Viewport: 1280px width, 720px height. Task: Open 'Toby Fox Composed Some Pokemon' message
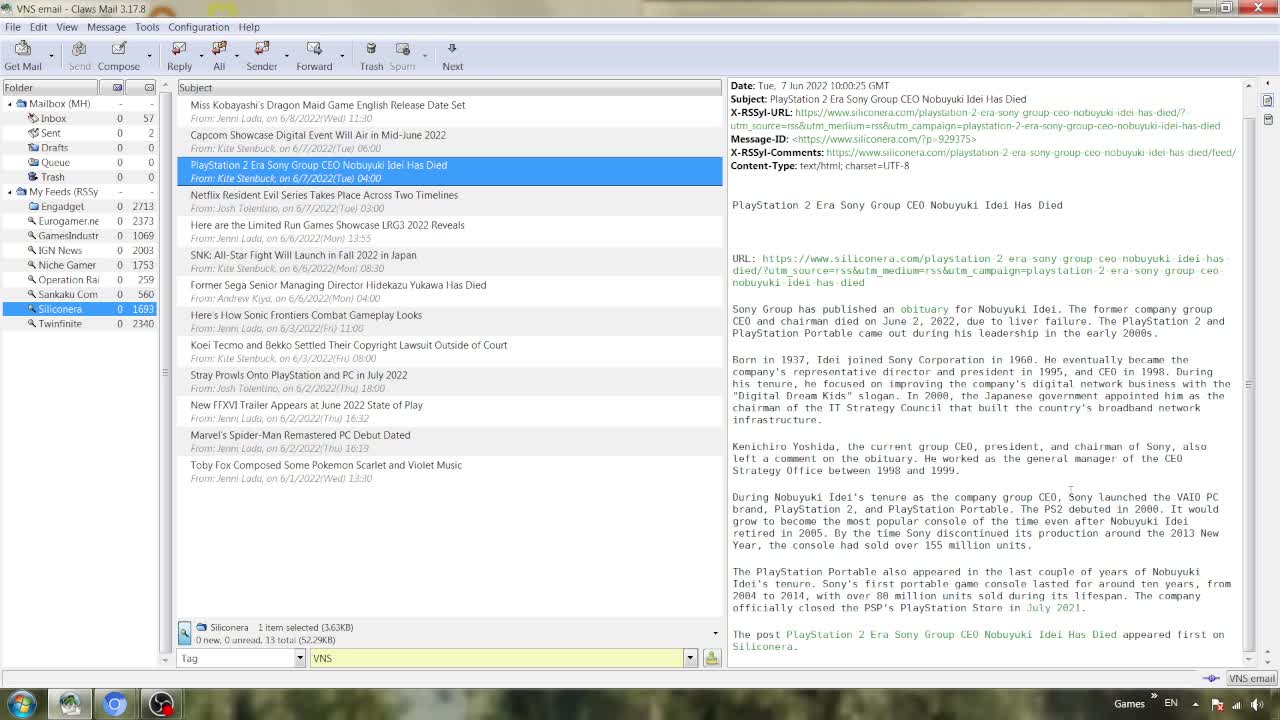pos(449,471)
